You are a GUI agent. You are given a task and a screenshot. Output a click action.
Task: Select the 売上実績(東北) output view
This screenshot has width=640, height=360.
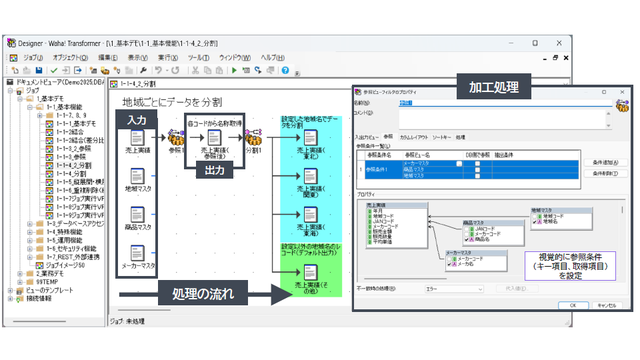point(310,138)
